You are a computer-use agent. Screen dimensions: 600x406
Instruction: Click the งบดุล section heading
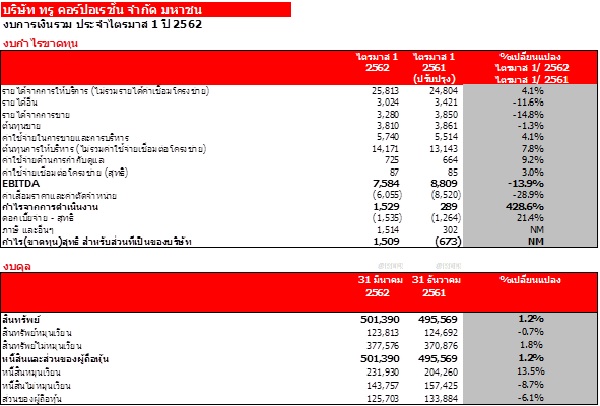pos(17,267)
